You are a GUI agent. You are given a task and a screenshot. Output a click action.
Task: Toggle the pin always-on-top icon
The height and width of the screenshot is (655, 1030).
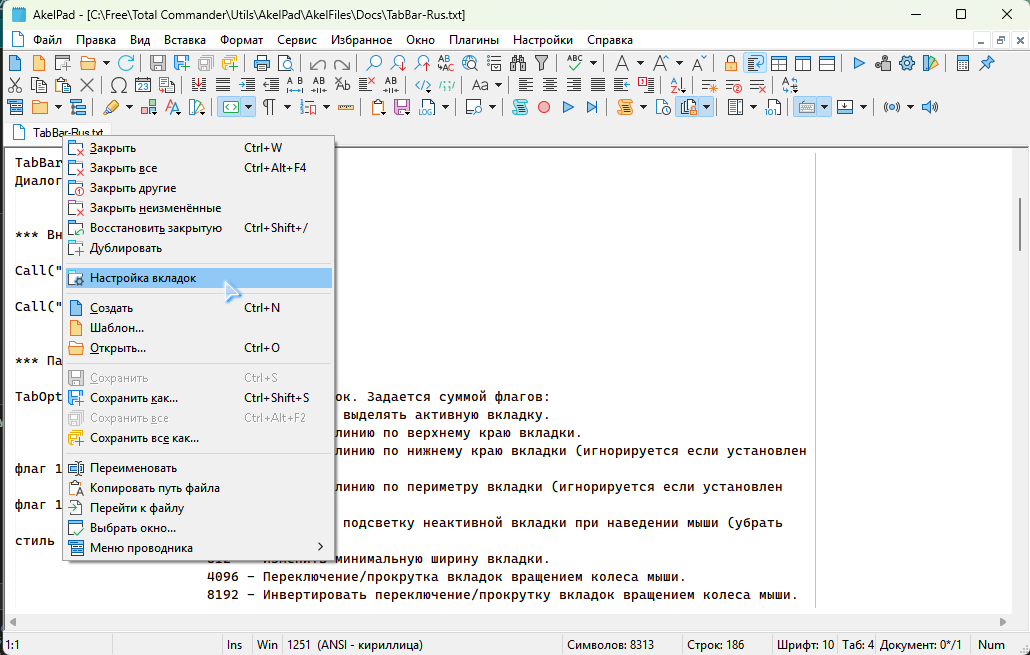click(x=987, y=63)
